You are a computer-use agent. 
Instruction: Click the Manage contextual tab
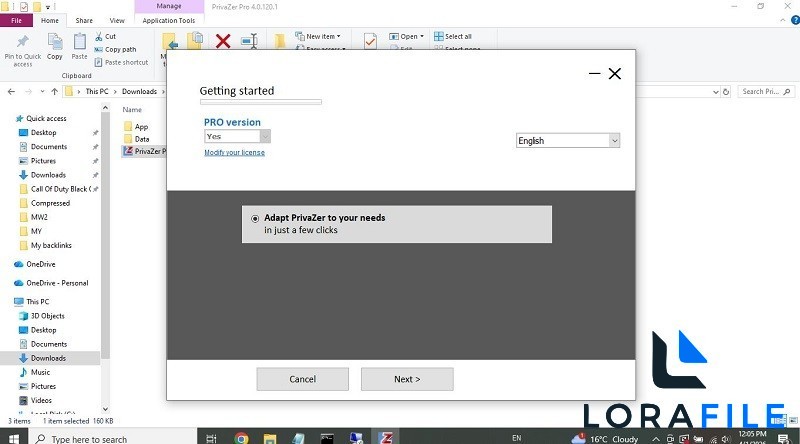tap(169, 6)
